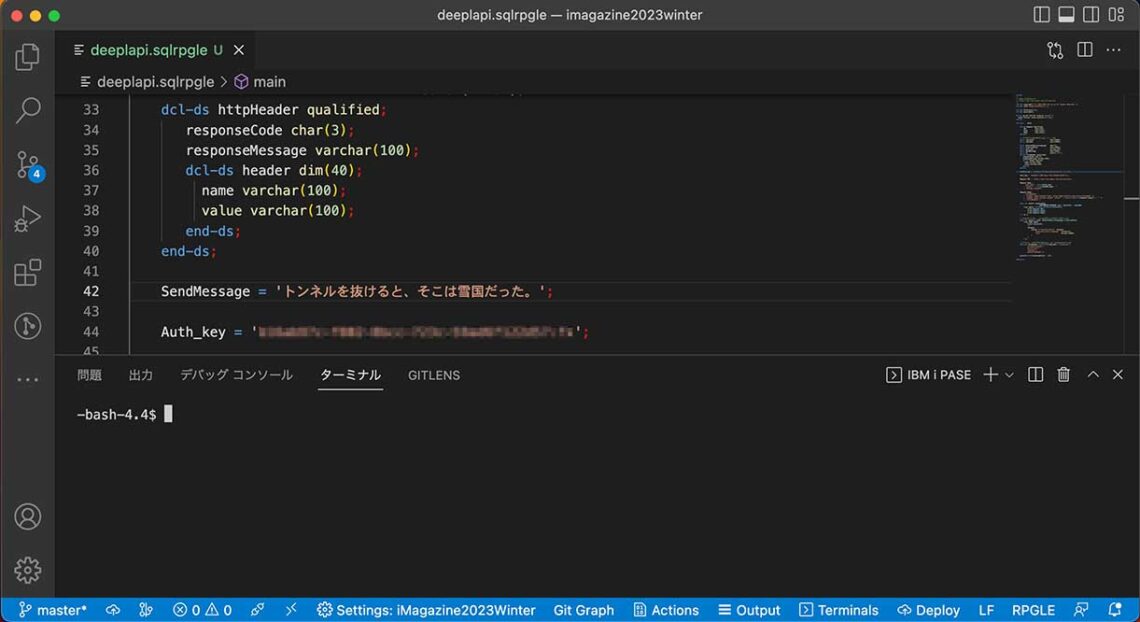The image size is (1140, 622).
Task: Switch to the GITLENS panel tab
Action: (x=434, y=375)
